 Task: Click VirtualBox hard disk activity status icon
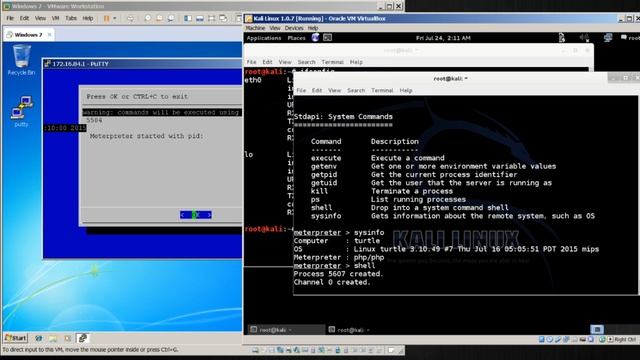pos(542,339)
